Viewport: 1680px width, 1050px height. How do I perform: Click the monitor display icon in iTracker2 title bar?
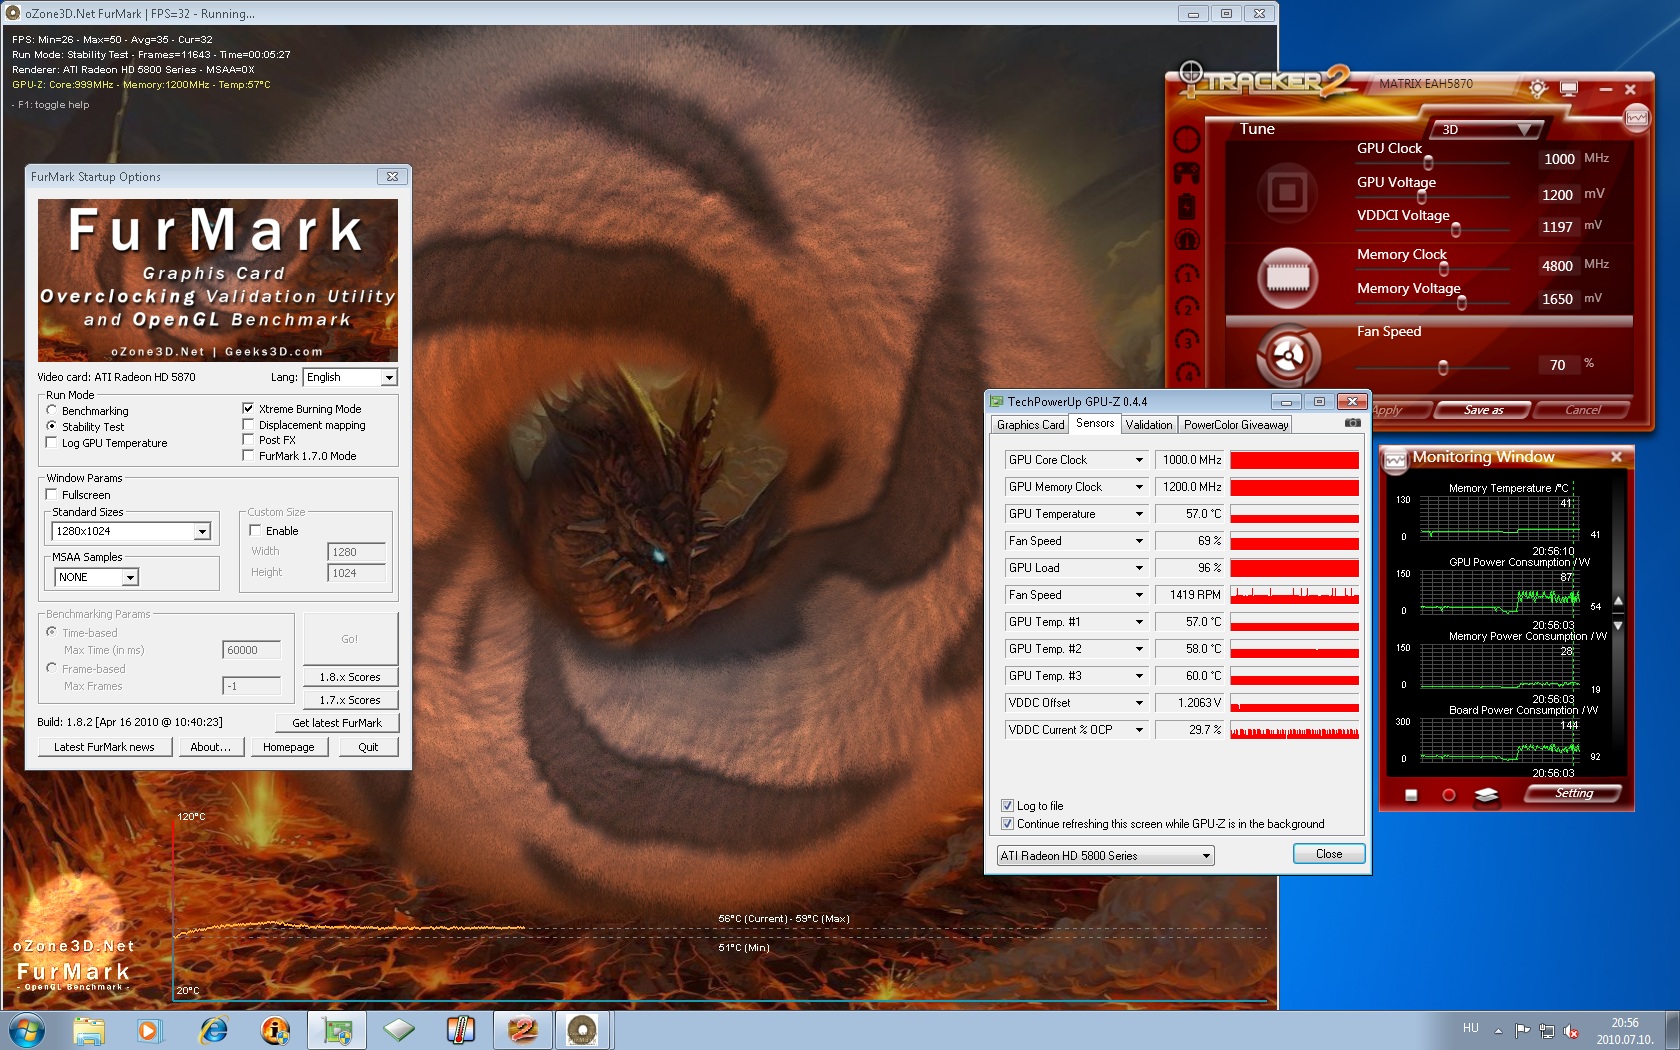coord(1569,89)
